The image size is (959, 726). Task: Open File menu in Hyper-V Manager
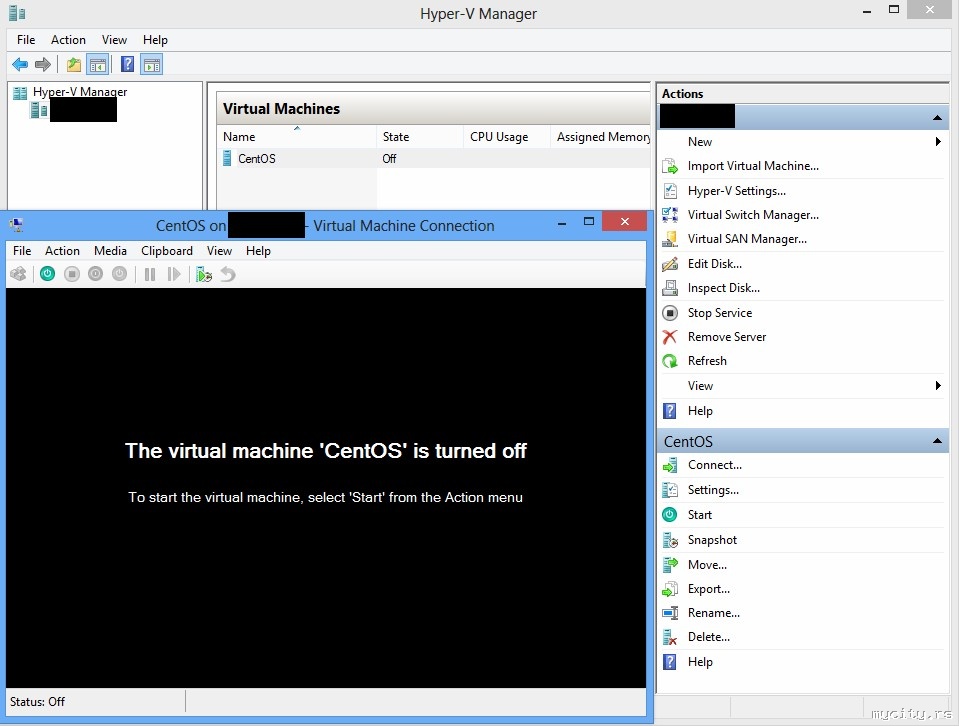(26, 40)
